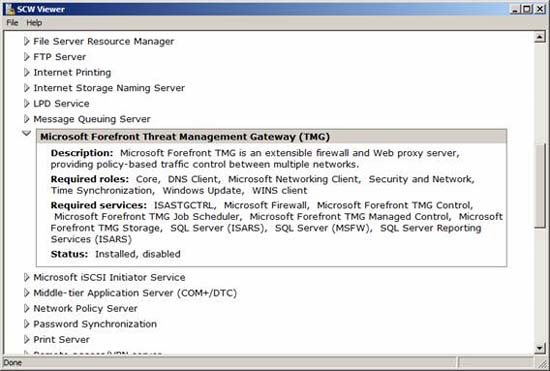Select the LPD Service label
550x371 pixels.
61,103
